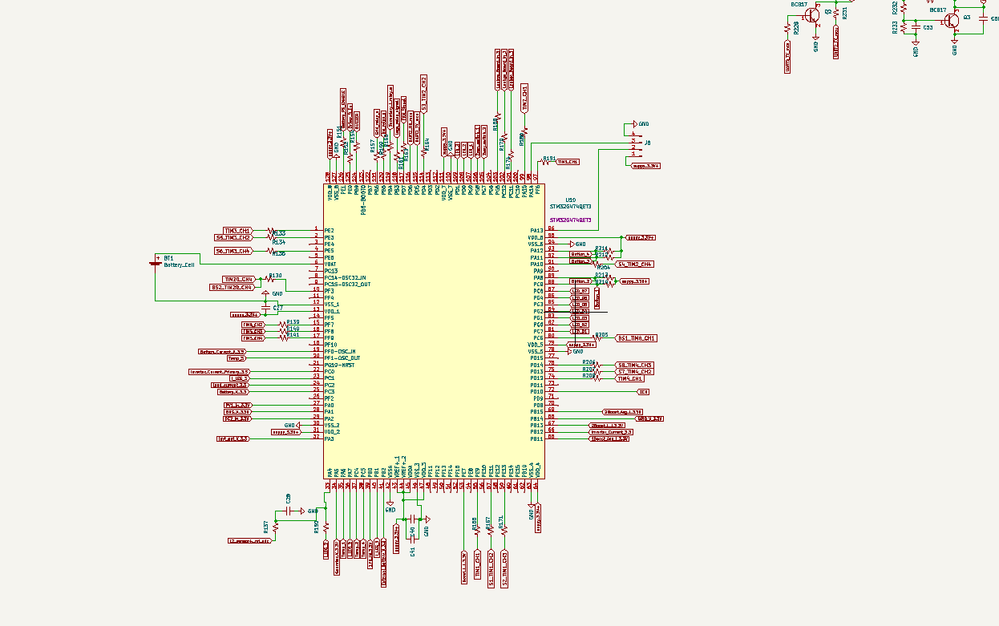Select the S4_TIM2_CH4 net label
999x626 pixels.
click(635, 264)
